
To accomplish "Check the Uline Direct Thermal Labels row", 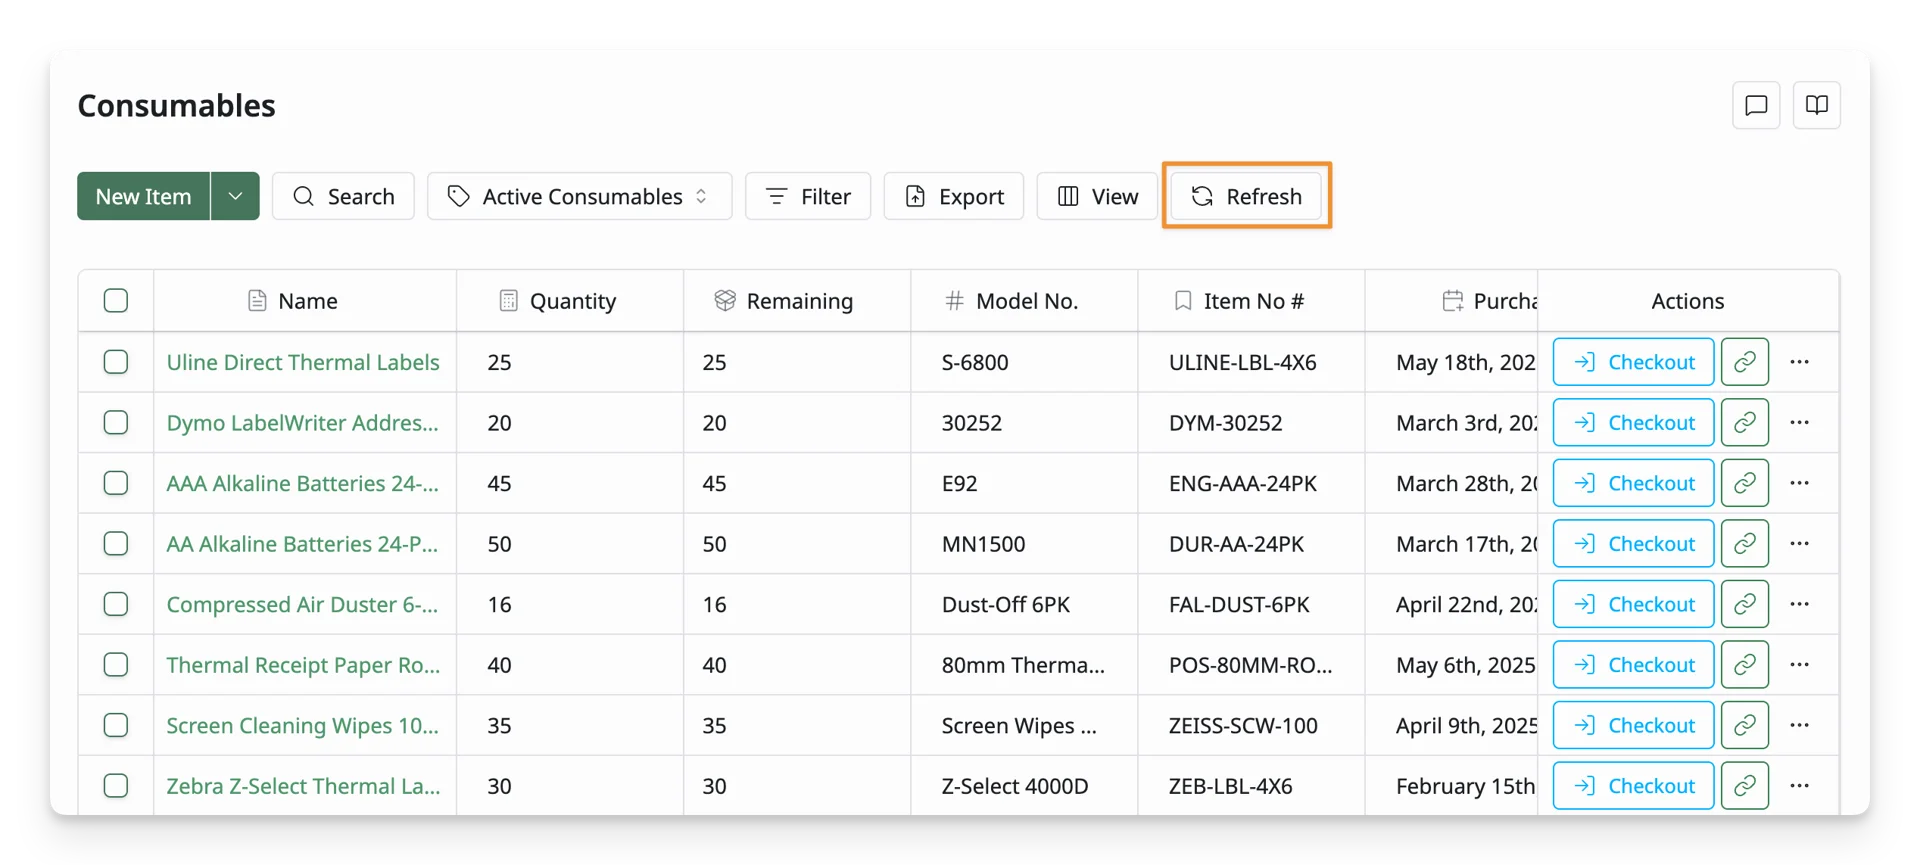I will (116, 362).
